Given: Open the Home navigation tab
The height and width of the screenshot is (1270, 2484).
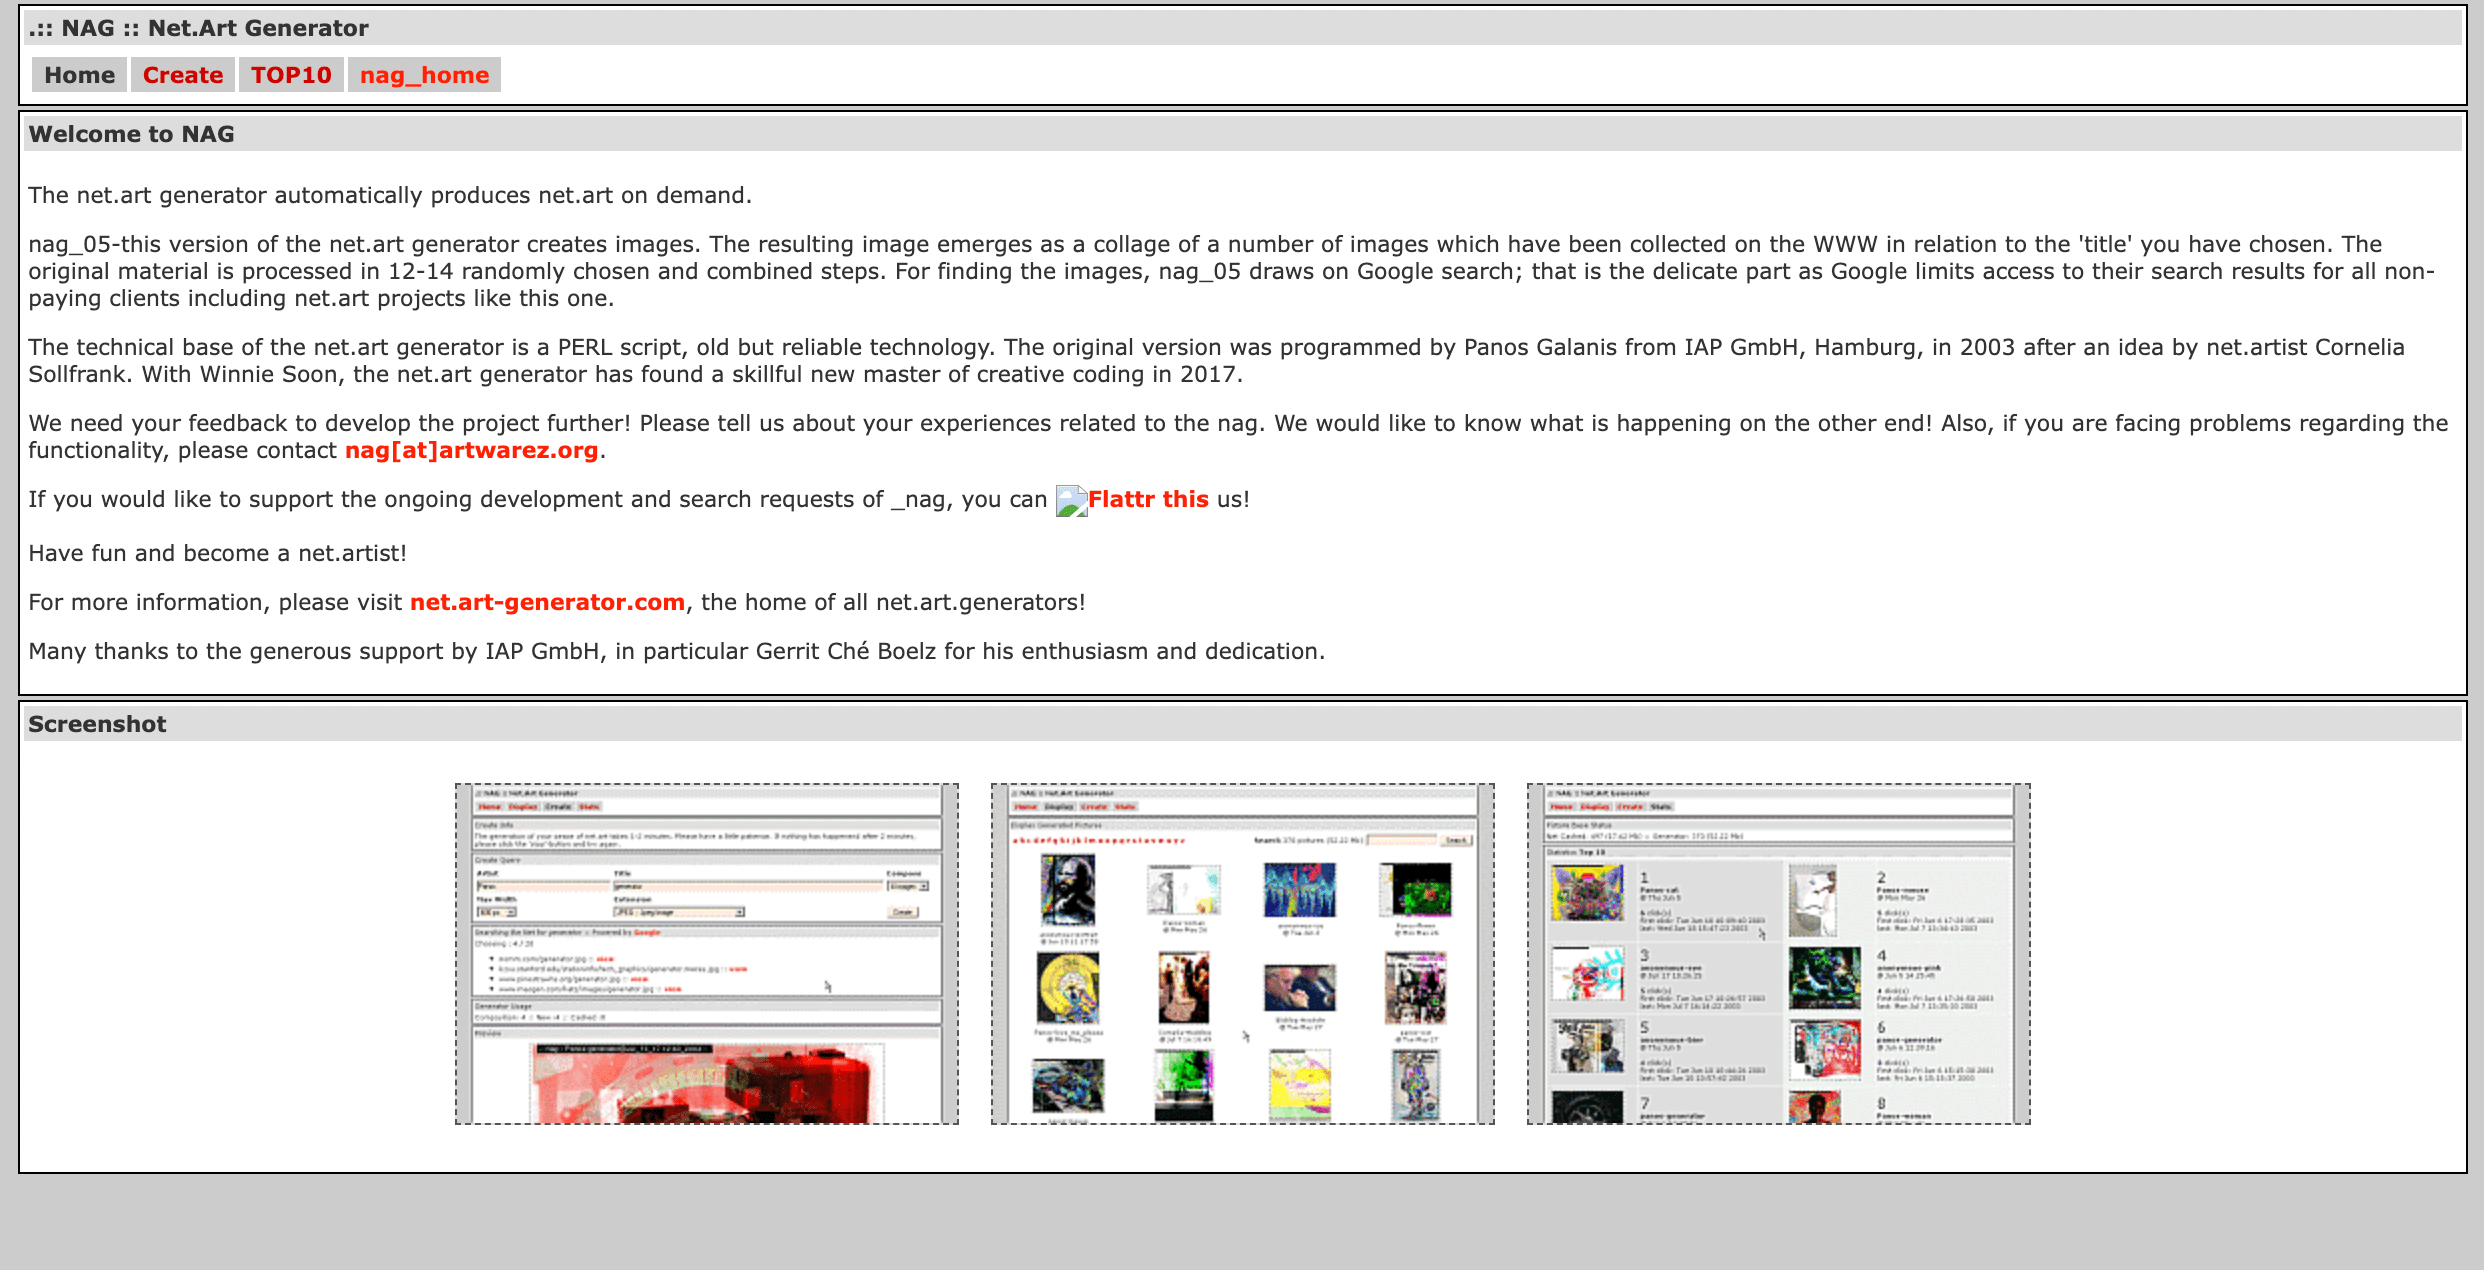Looking at the screenshot, I should pyautogui.click(x=79, y=75).
